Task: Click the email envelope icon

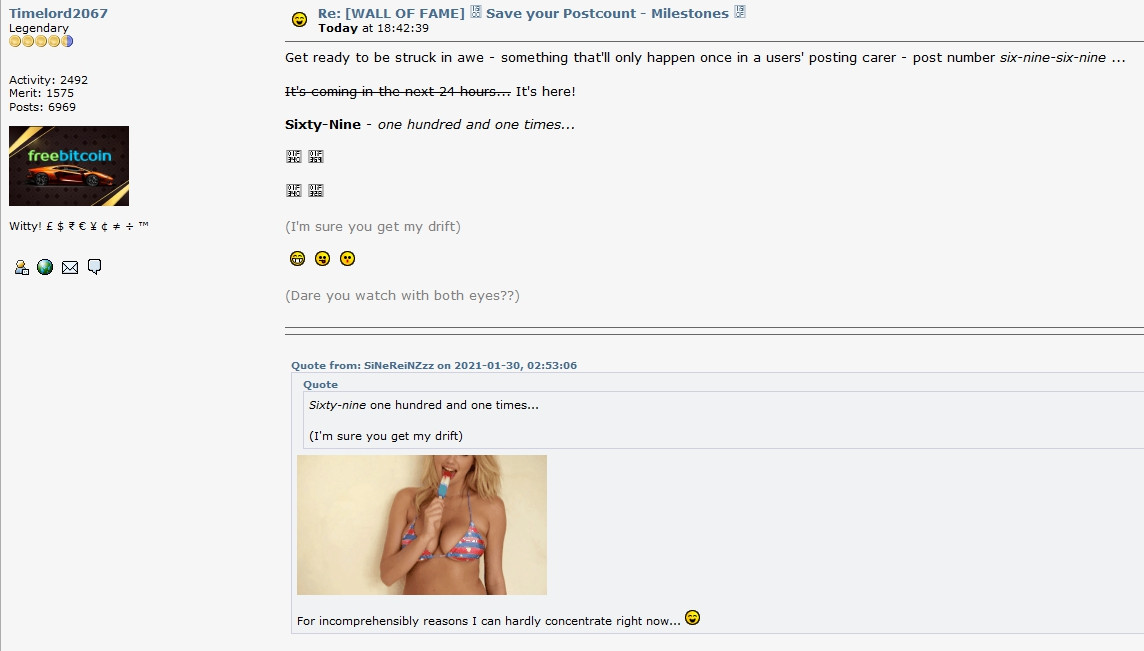Action: click(x=70, y=268)
